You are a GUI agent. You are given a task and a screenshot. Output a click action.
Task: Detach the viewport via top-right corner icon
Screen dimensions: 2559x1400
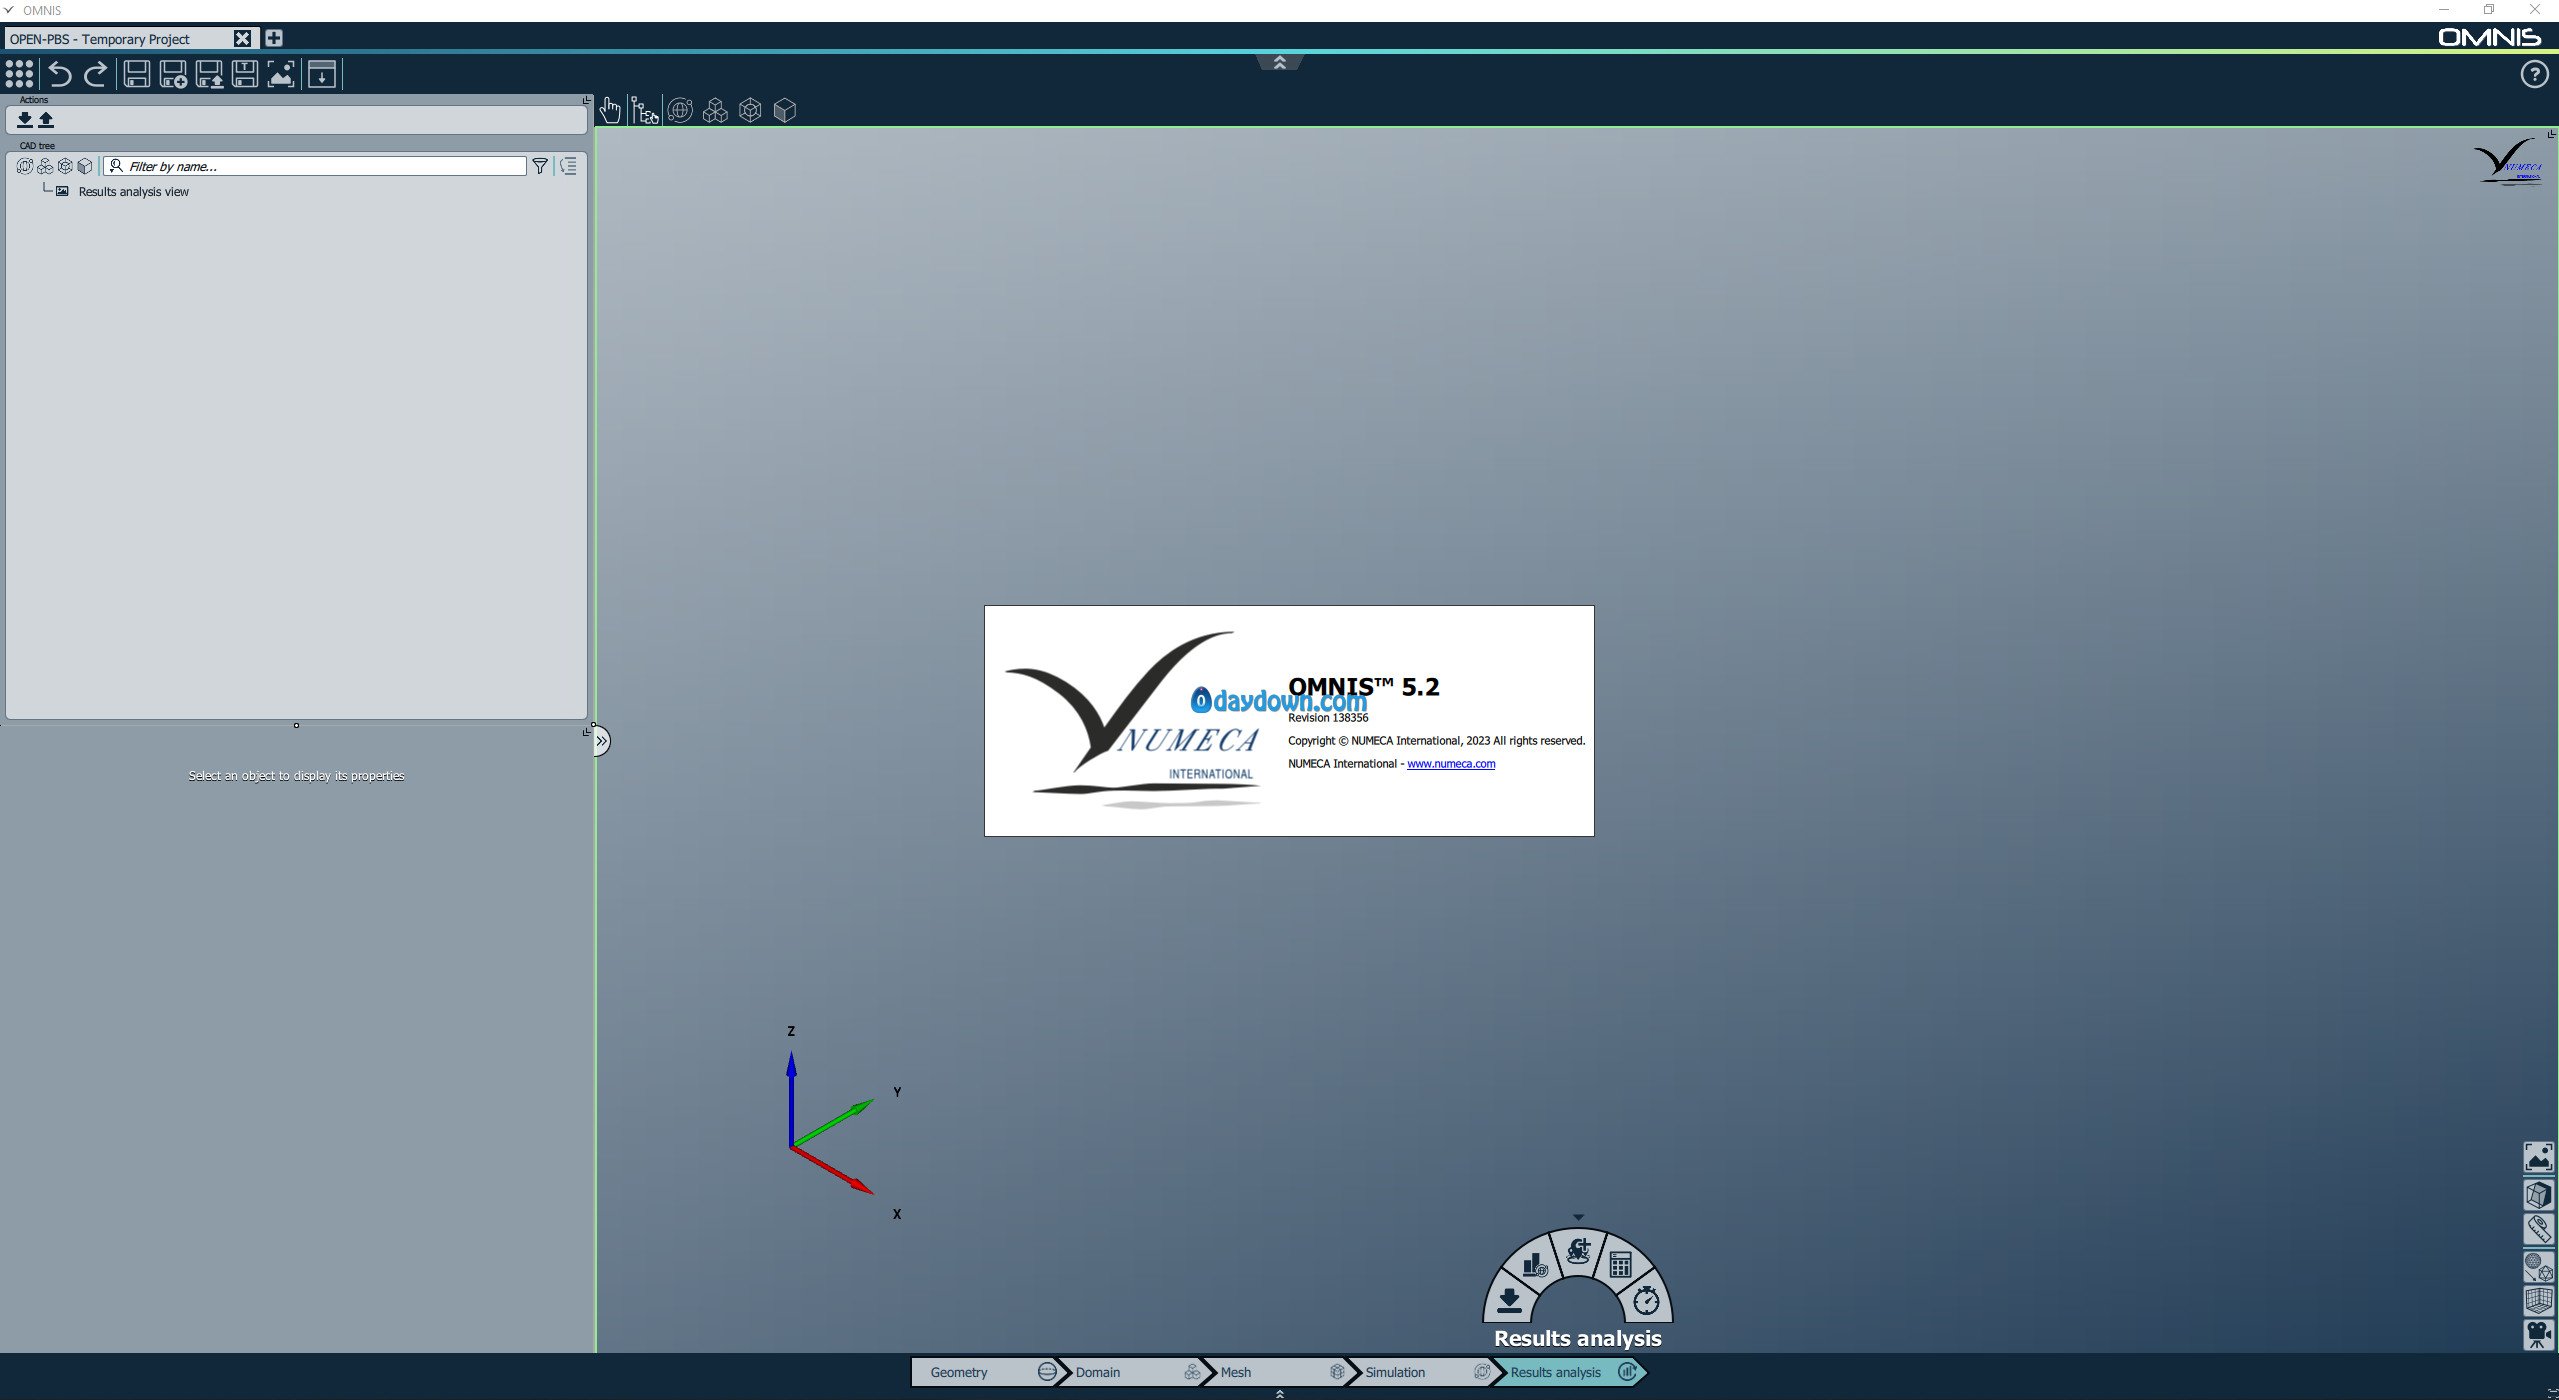(x=2551, y=134)
